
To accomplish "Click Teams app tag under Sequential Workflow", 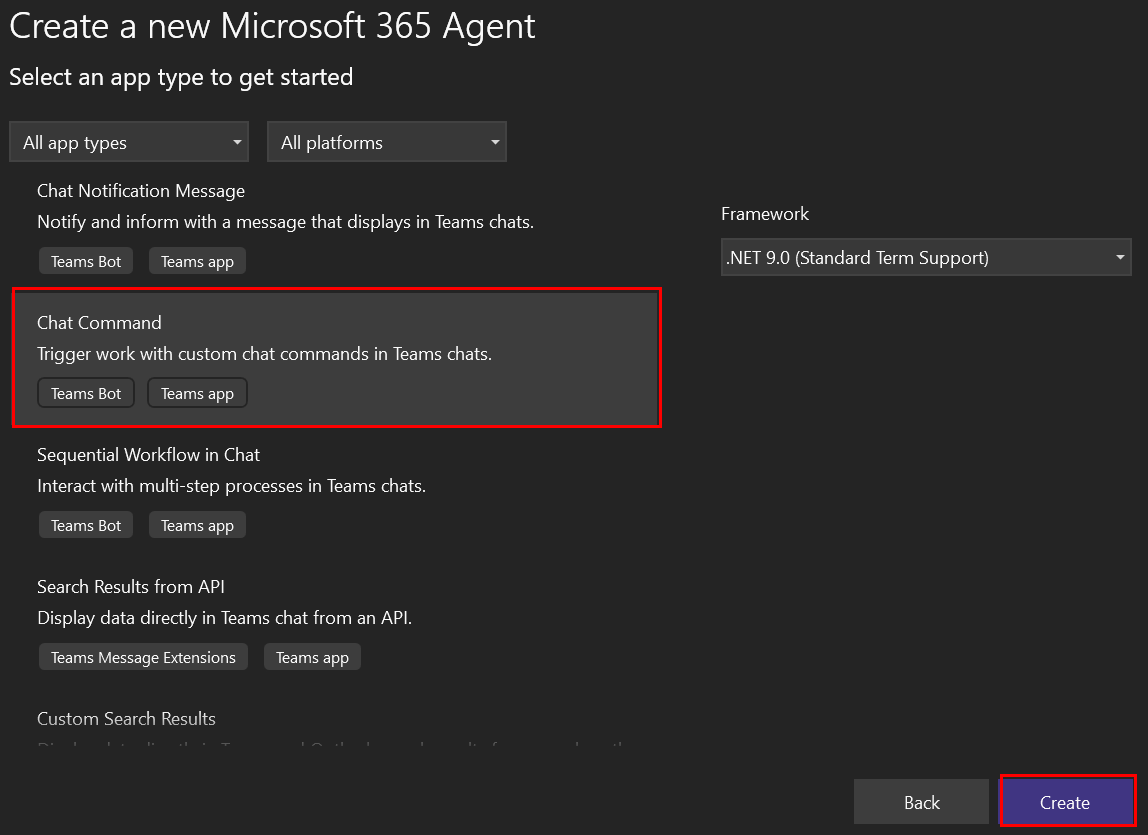I will coord(197,525).
